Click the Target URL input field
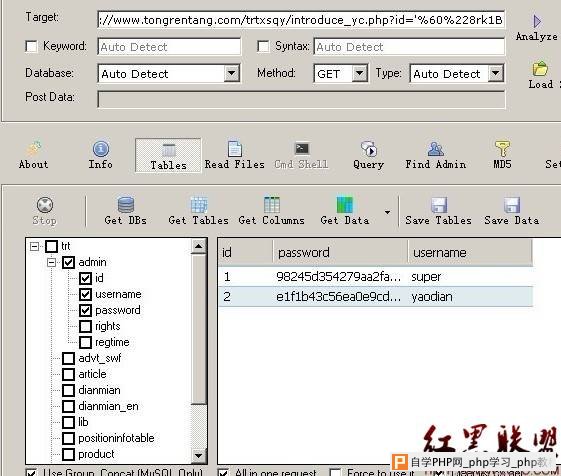561x476 pixels. click(x=301, y=20)
